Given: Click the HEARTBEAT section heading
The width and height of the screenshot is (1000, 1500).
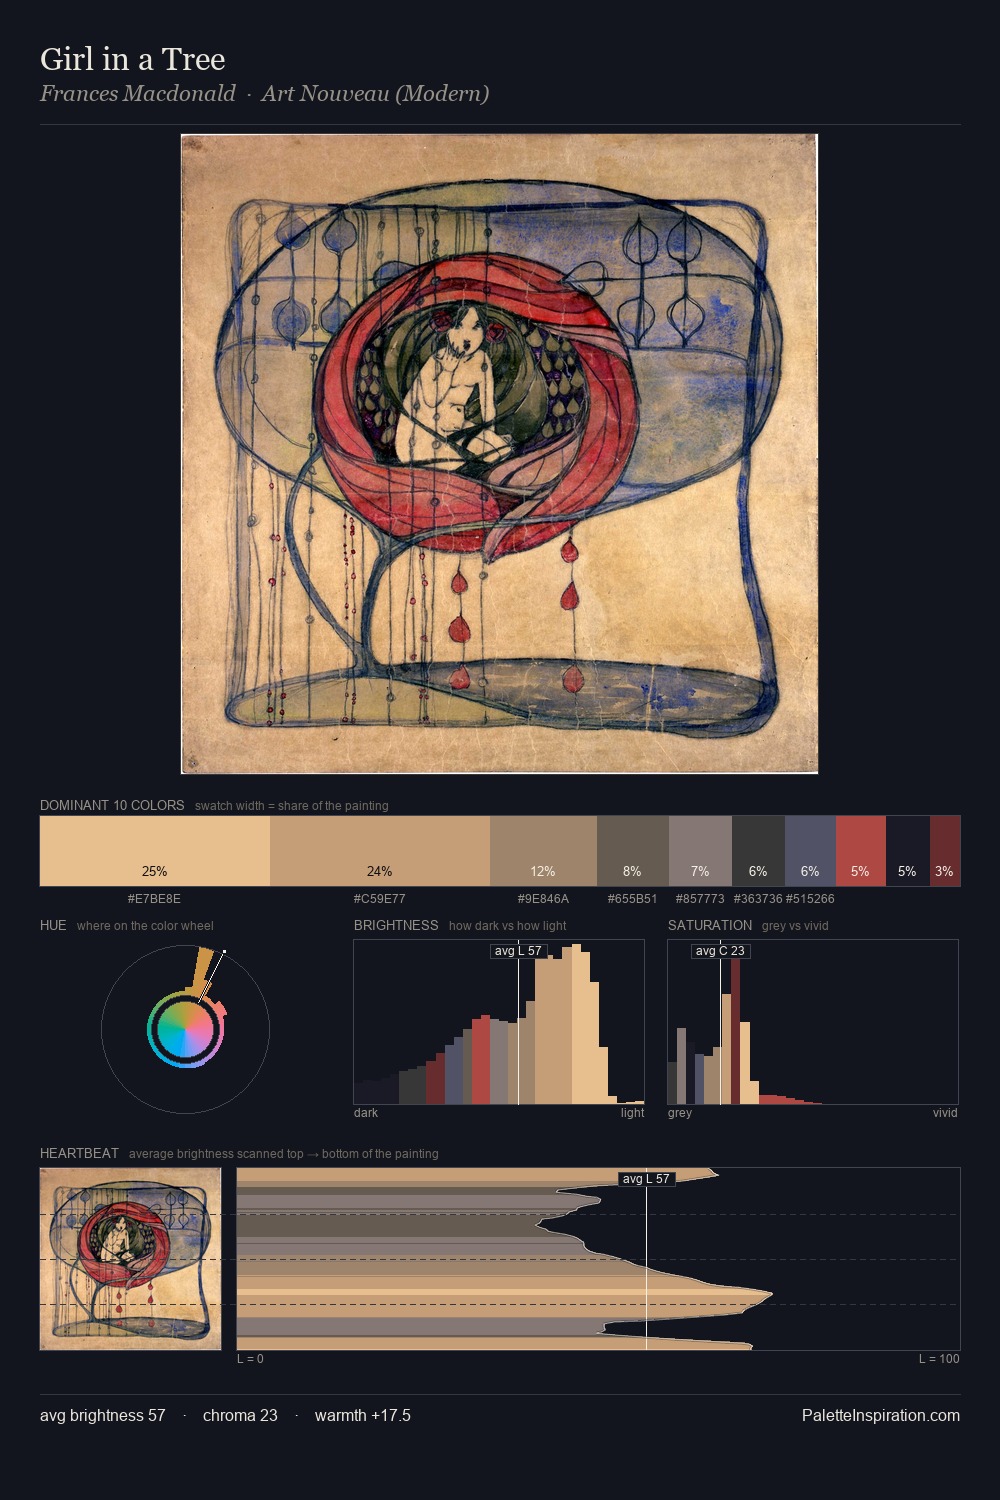Looking at the screenshot, I should click(79, 1153).
